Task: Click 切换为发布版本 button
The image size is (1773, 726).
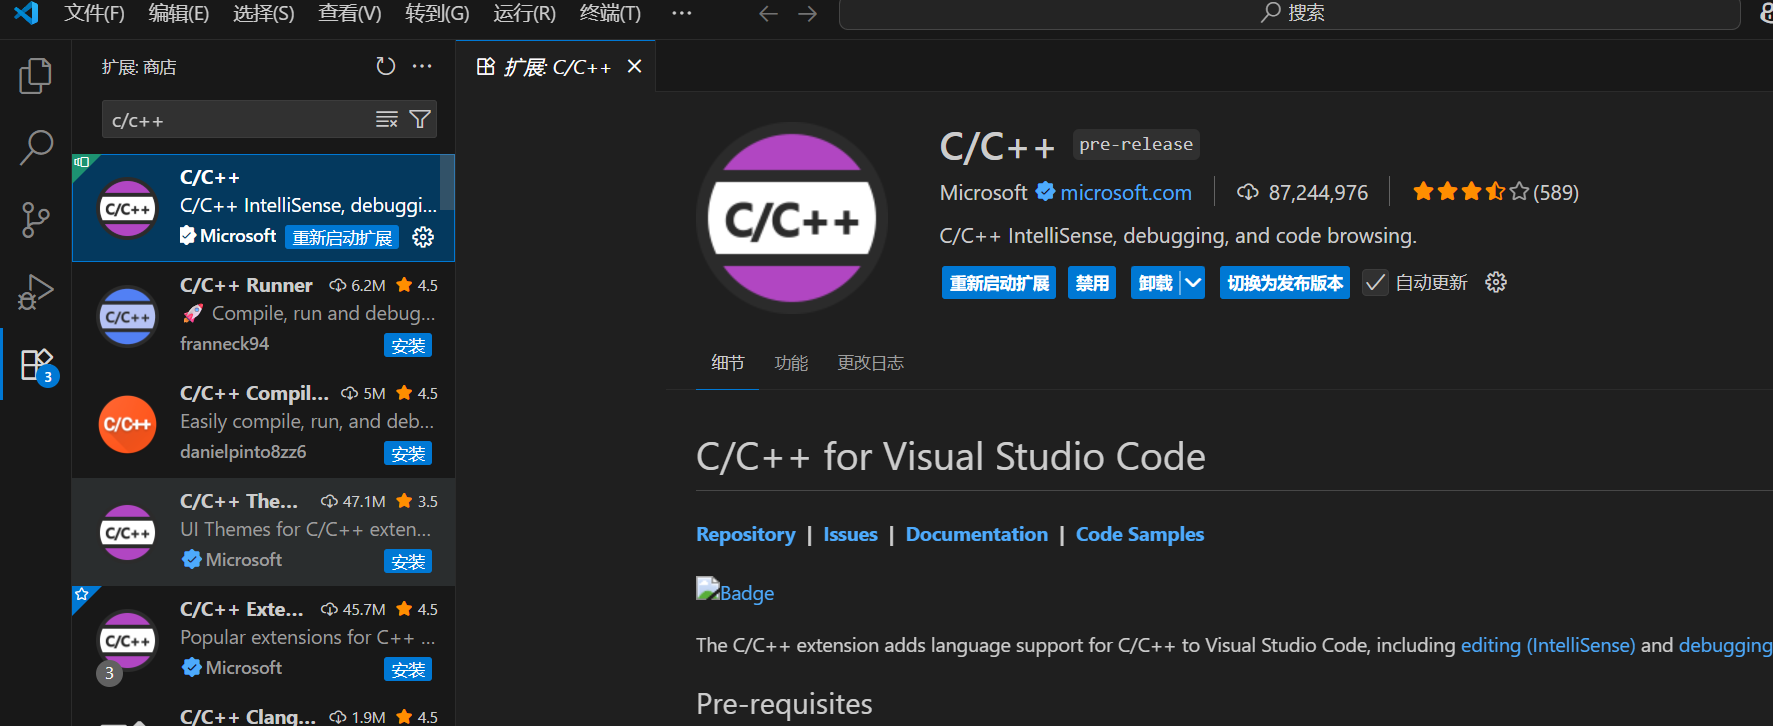Action: (1285, 283)
